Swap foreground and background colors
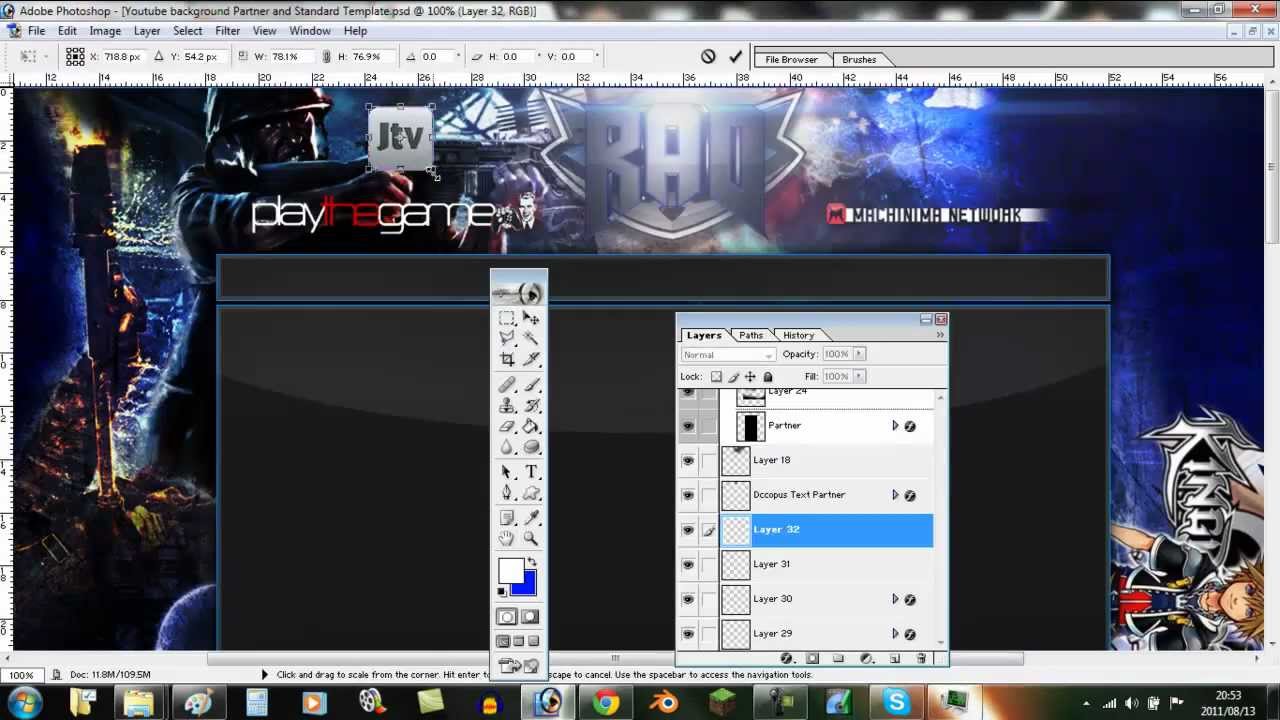 pyautogui.click(x=531, y=563)
